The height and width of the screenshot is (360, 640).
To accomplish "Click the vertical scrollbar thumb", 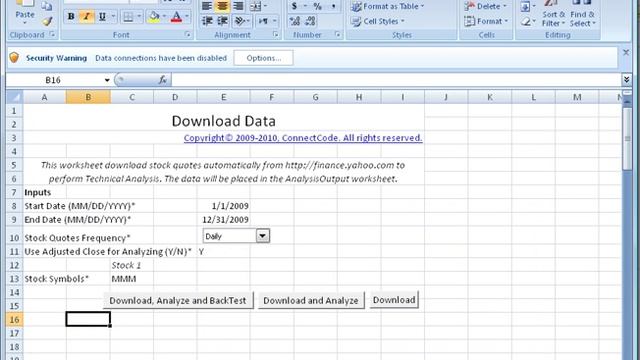I will [627, 139].
